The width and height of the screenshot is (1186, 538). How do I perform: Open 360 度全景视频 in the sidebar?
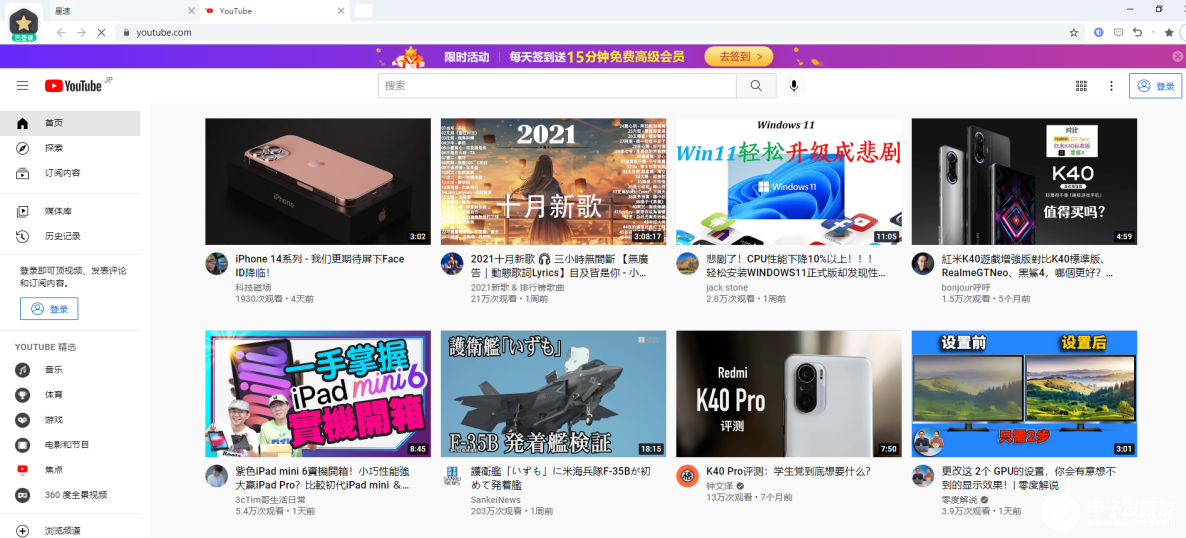[70, 495]
